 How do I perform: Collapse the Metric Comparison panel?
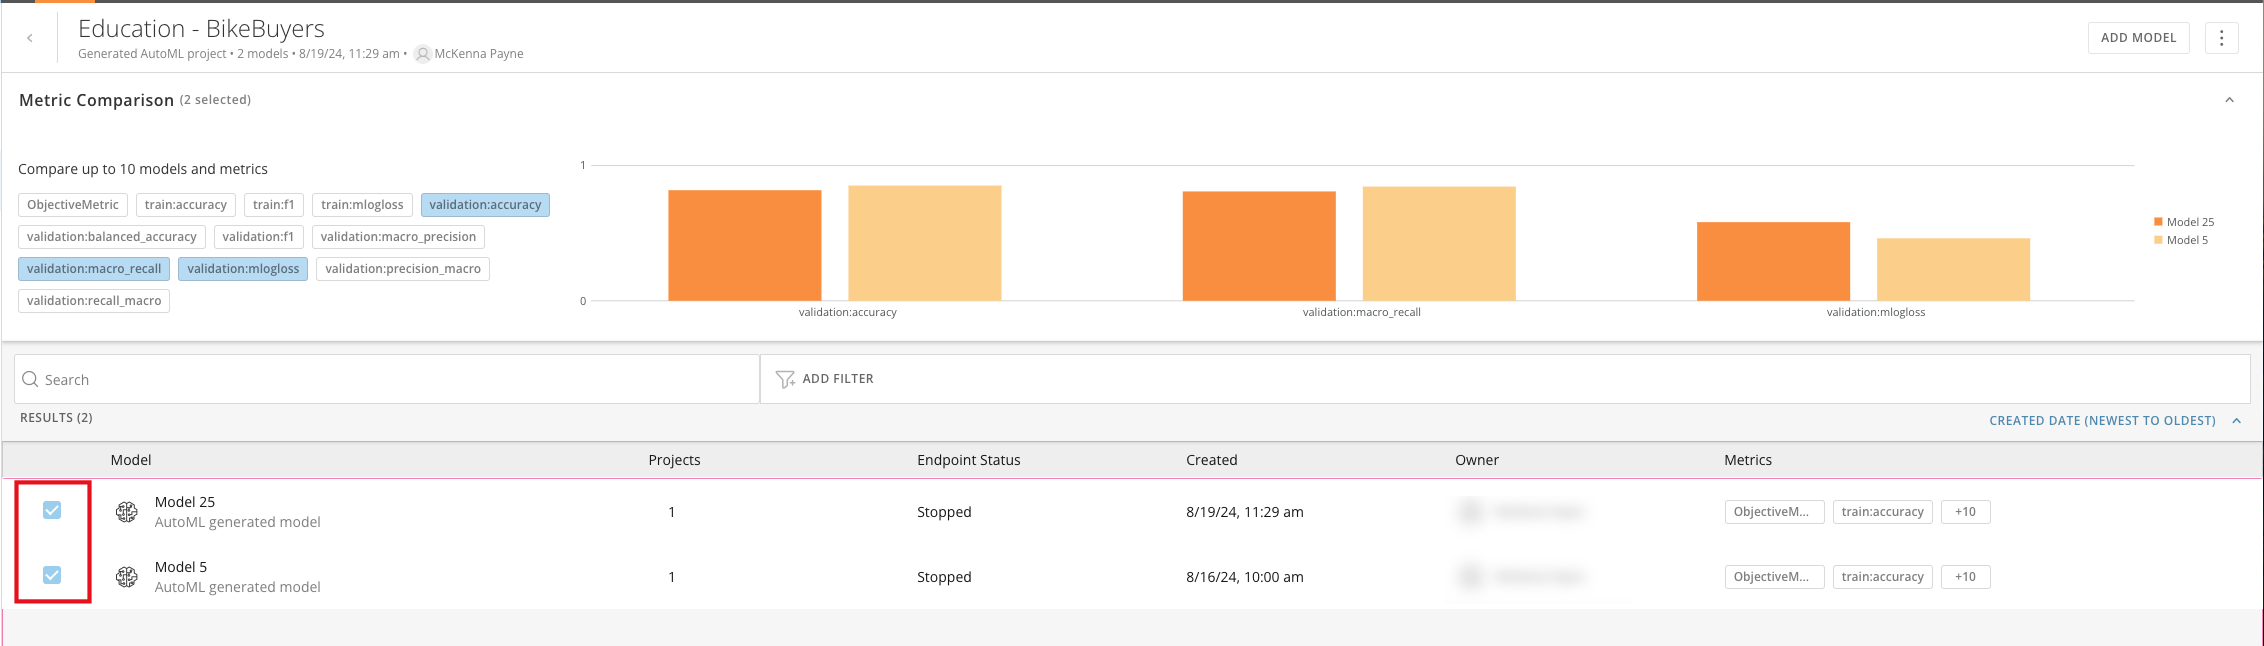click(2229, 100)
